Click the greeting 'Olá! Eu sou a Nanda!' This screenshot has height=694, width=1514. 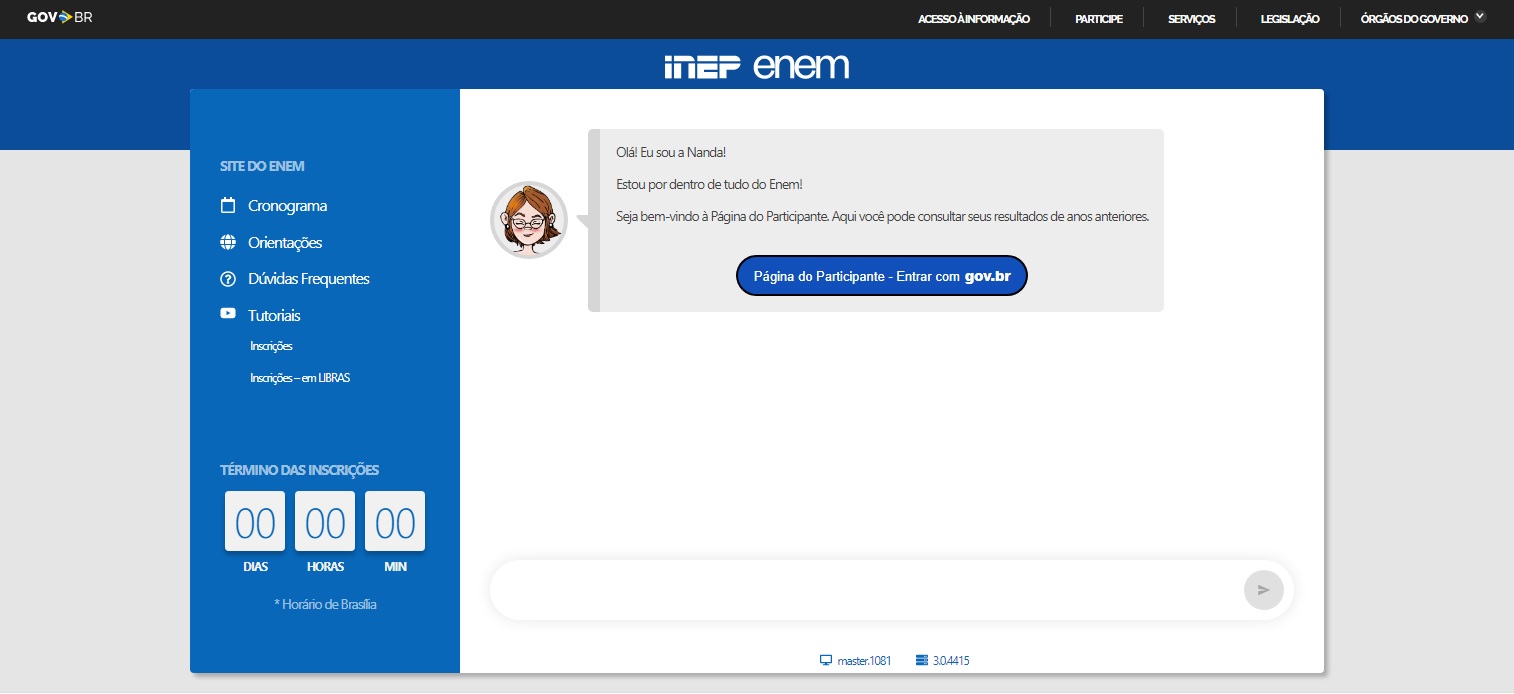pyautogui.click(x=671, y=152)
